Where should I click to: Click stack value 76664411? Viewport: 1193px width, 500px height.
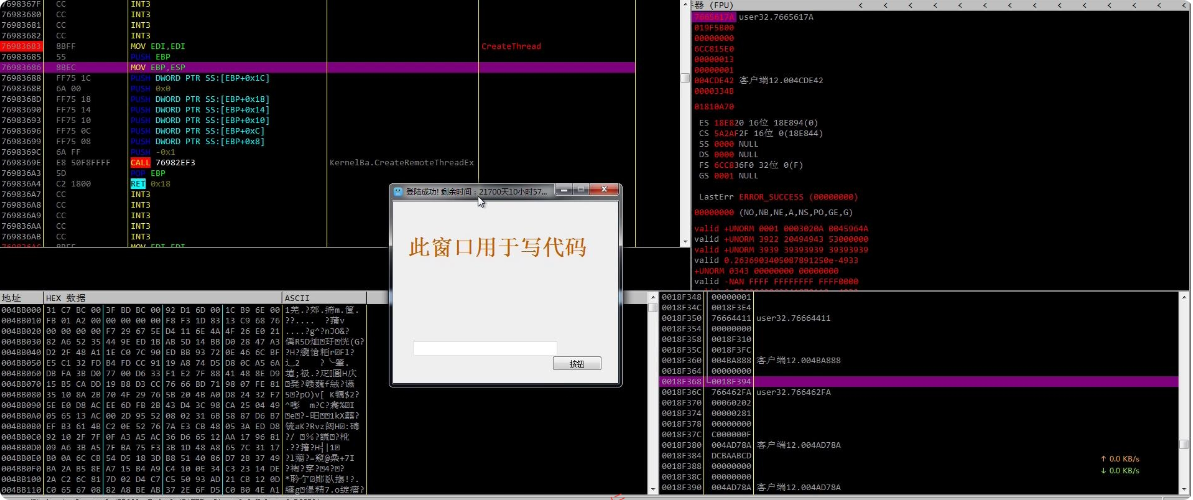pos(731,317)
